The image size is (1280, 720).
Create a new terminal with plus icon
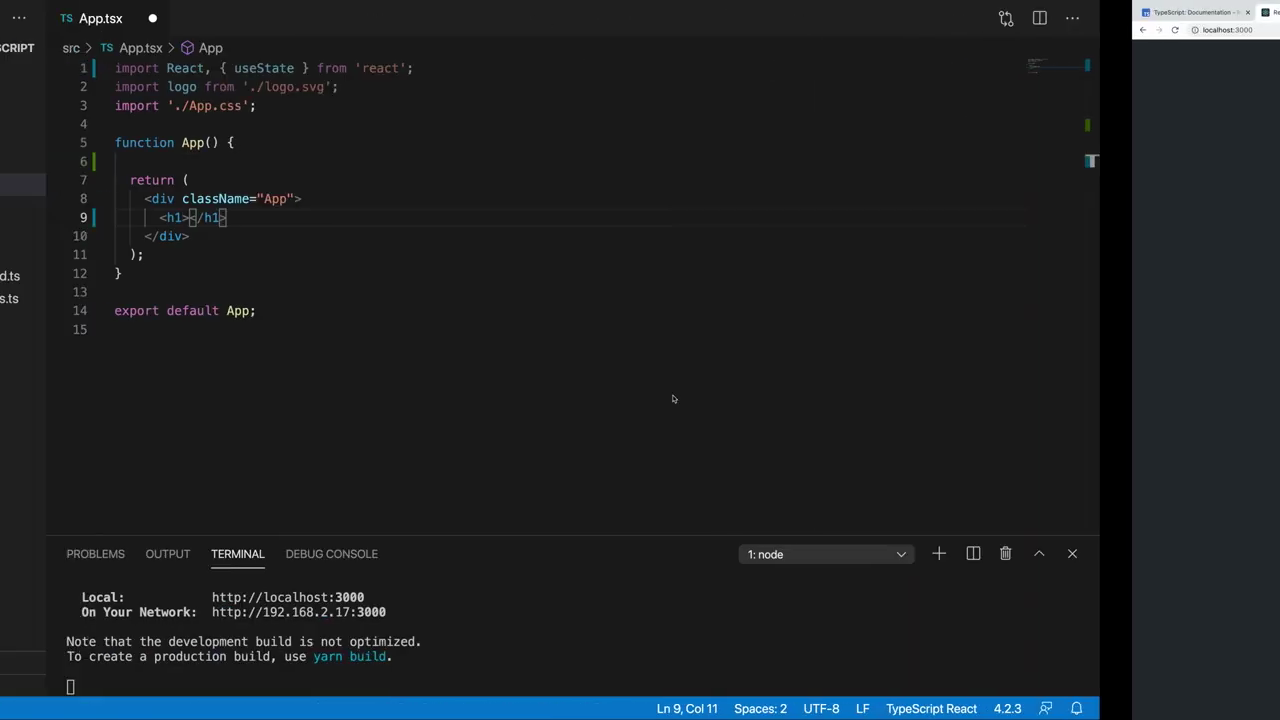939,554
